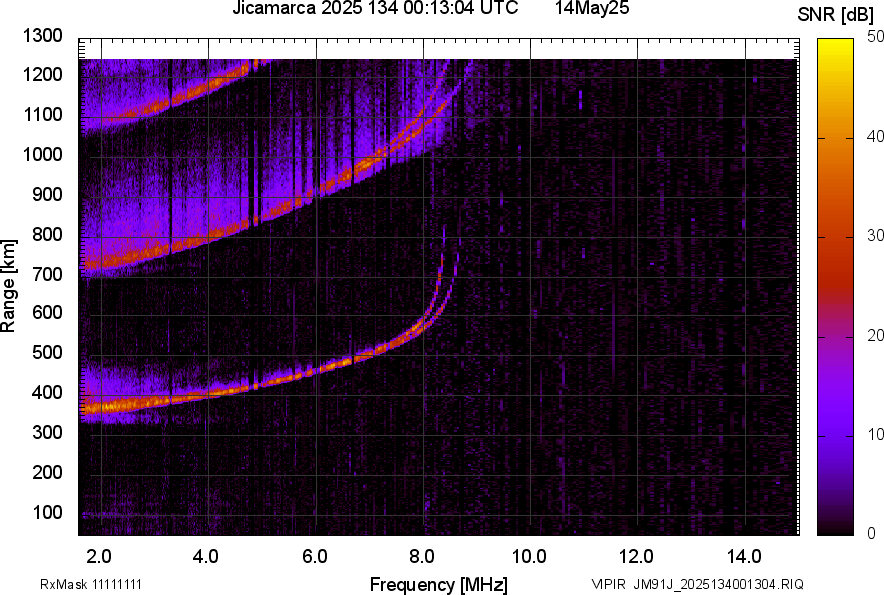Click the date label '14May25'
Image resolution: width=884 pixels, height=595 pixels.
pos(592,8)
